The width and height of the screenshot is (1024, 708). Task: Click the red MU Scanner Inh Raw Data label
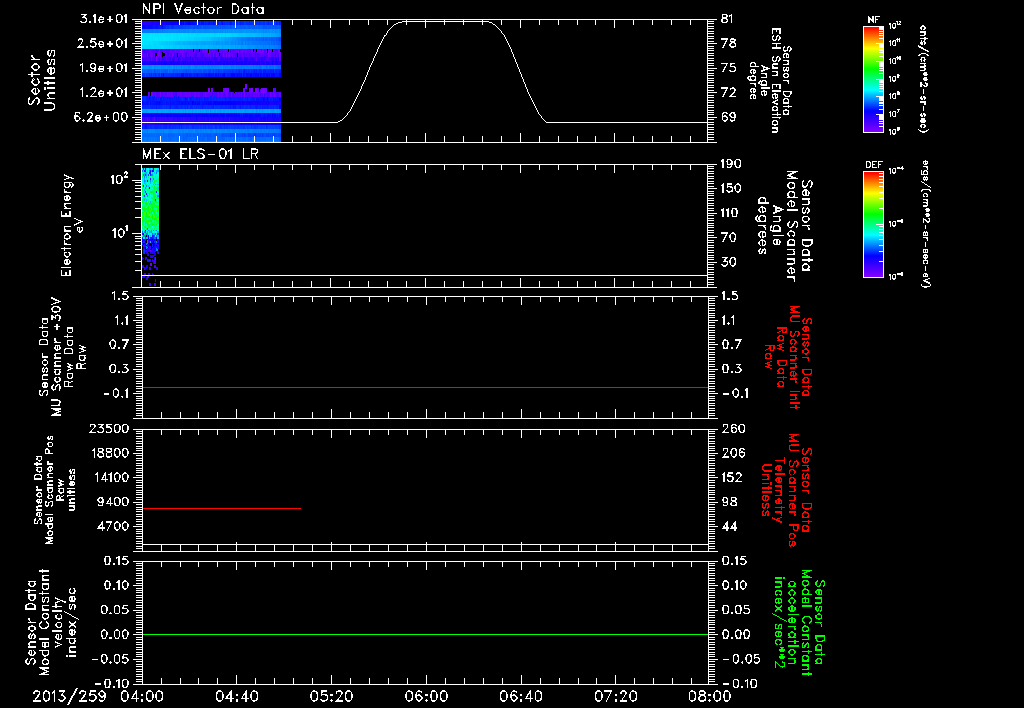pyautogui.click(x=787, y=357)
